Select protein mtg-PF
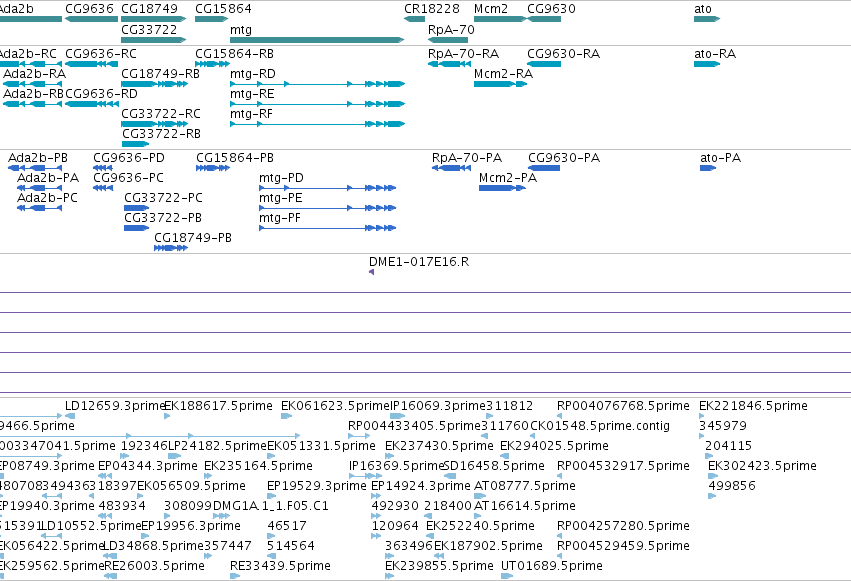Viewport: 851px width, 581px height. (x=328, y=228)
